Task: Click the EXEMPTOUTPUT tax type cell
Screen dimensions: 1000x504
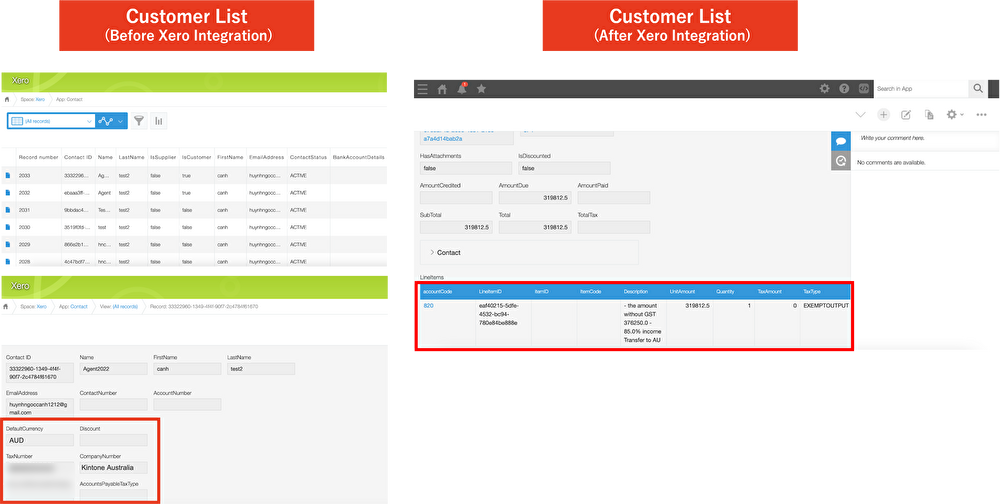Action: [x=826, y=306]
